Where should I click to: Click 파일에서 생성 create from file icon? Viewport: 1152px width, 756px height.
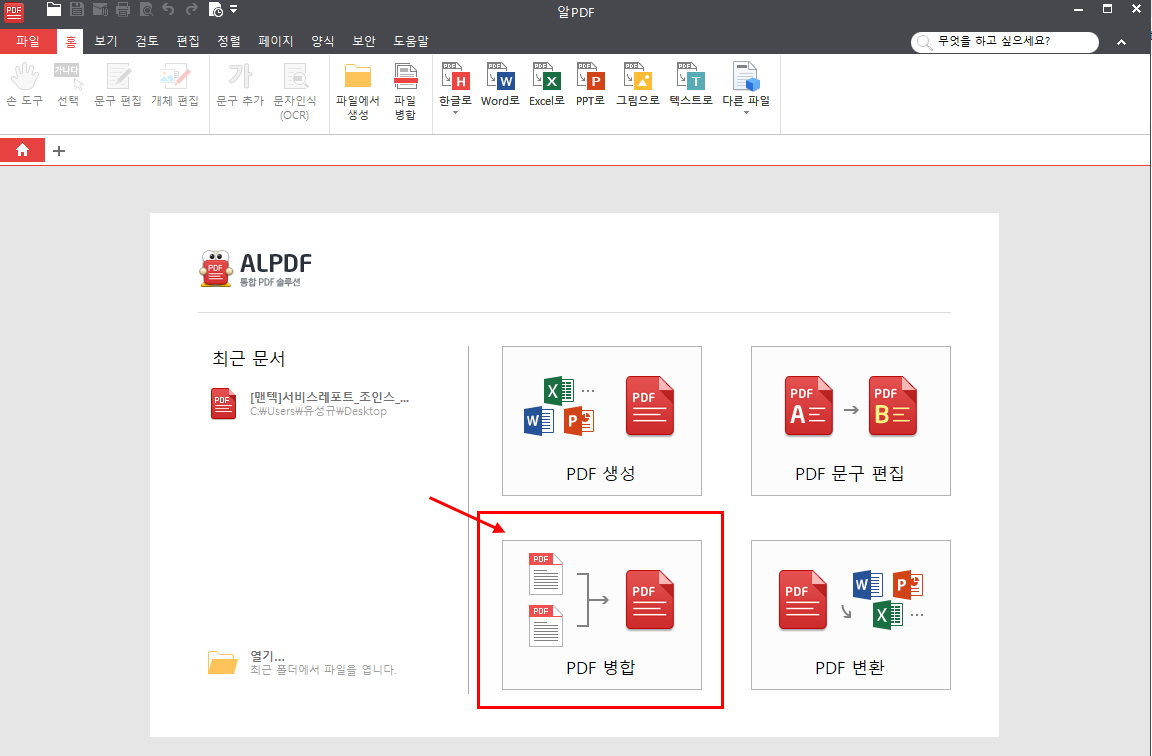[358, 92]
